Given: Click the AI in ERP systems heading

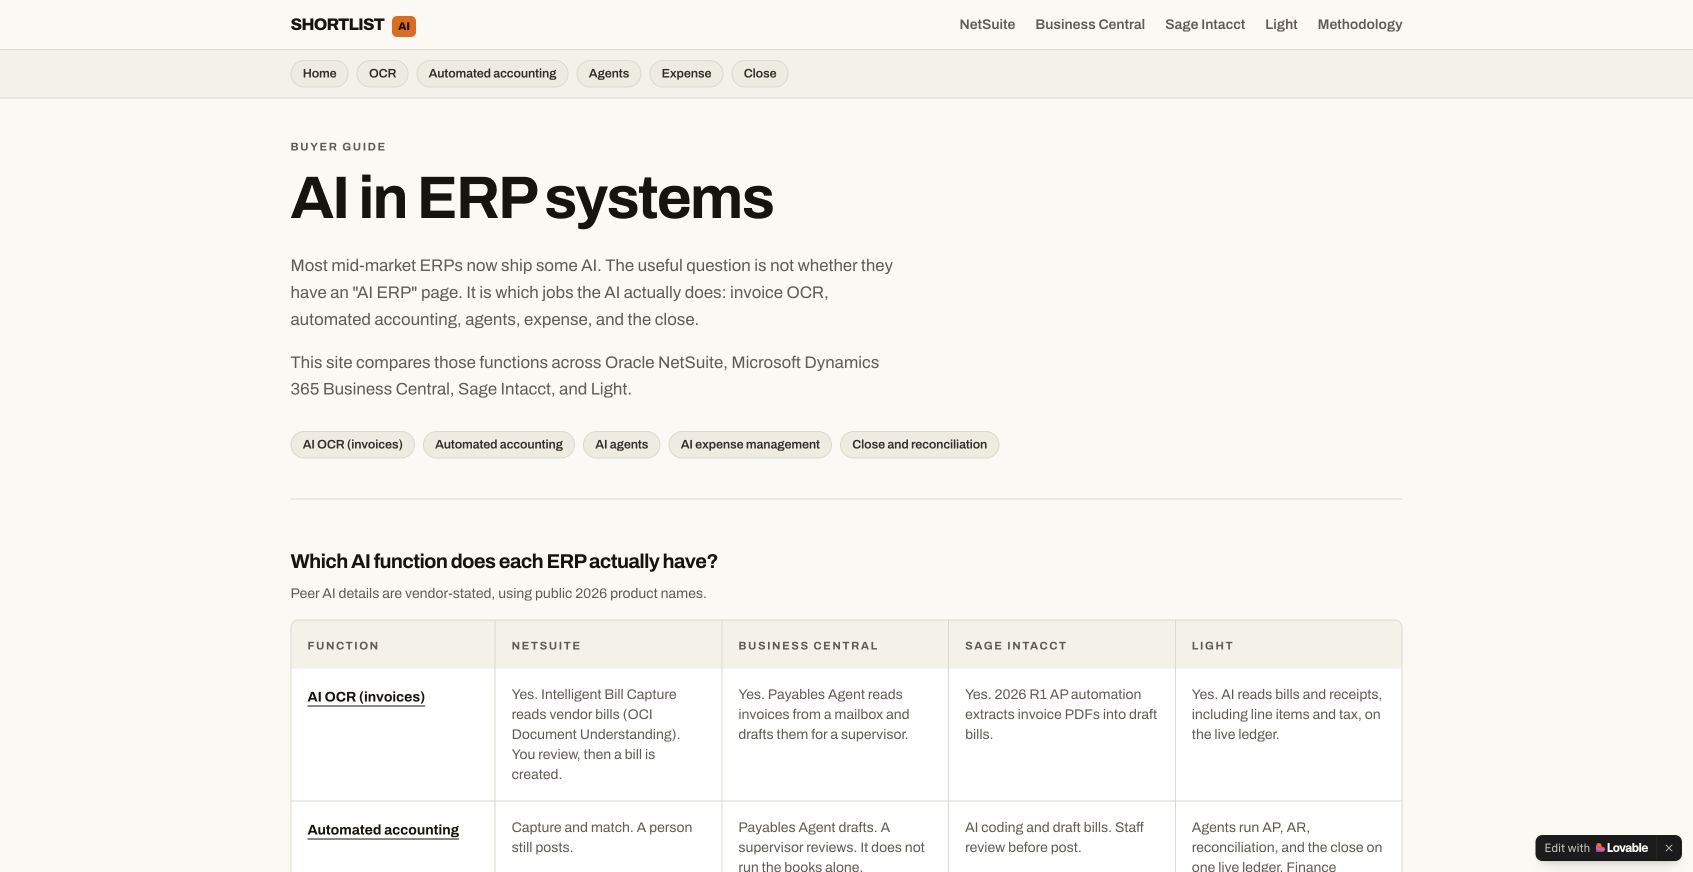Looking at the screenshot, I should 532,198.
